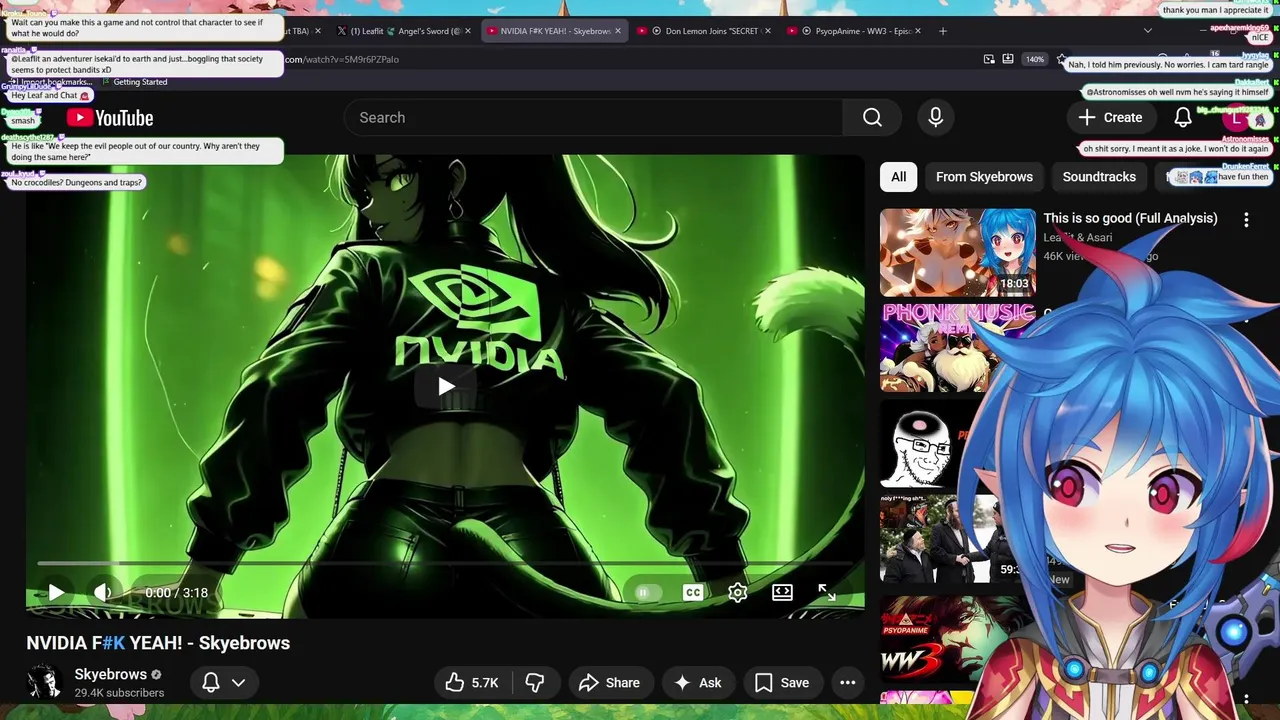Click the picture-in-picture icon in address bar

click(x=989, y=59)
